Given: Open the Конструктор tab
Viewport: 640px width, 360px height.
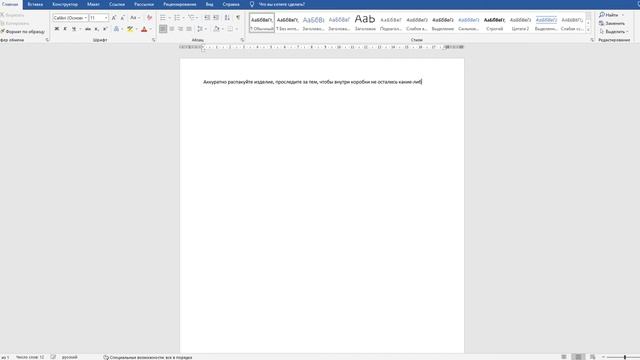Looking at the screenshot, I should pos(65,4).
